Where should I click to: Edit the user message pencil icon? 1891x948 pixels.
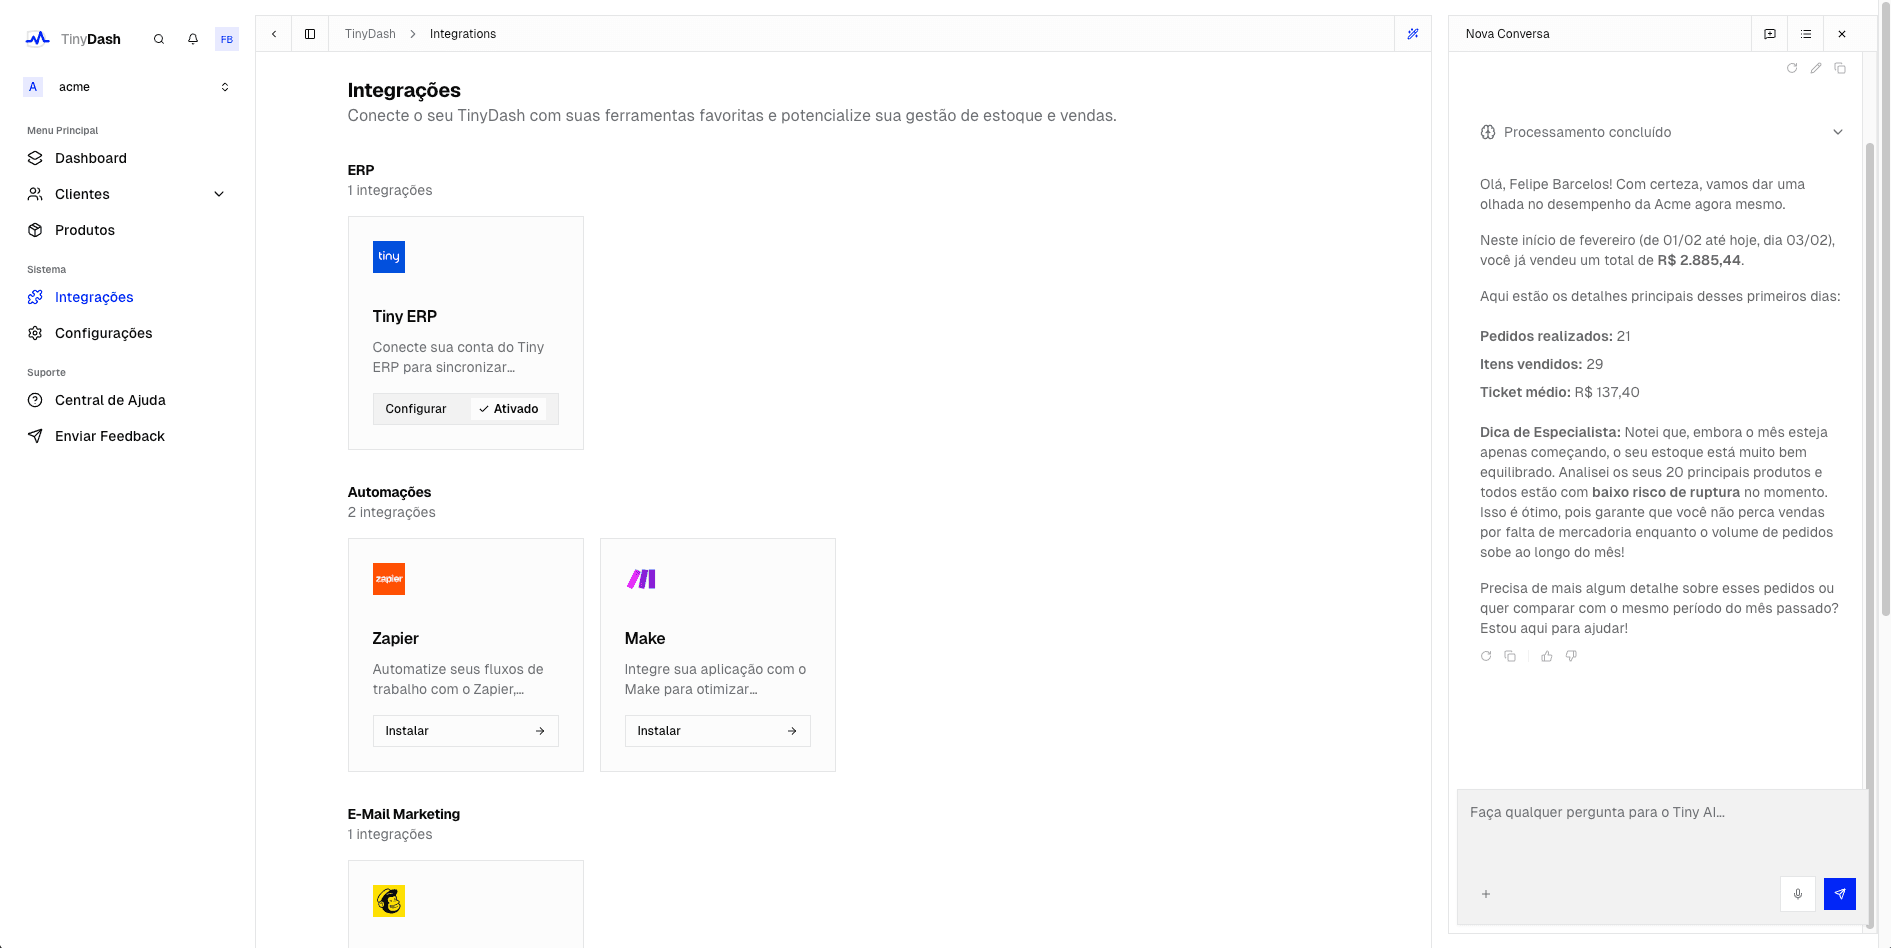pos(1816,68)
